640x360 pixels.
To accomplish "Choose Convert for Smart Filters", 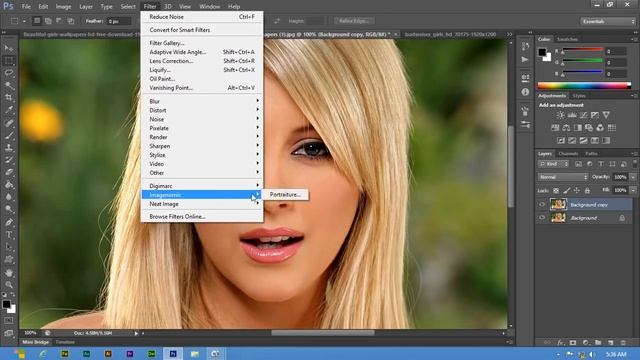I will [x=202, y=30].
